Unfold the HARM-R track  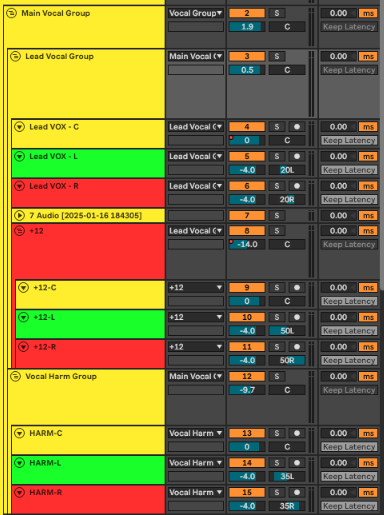pyautogui.click(x=19, y=492)
